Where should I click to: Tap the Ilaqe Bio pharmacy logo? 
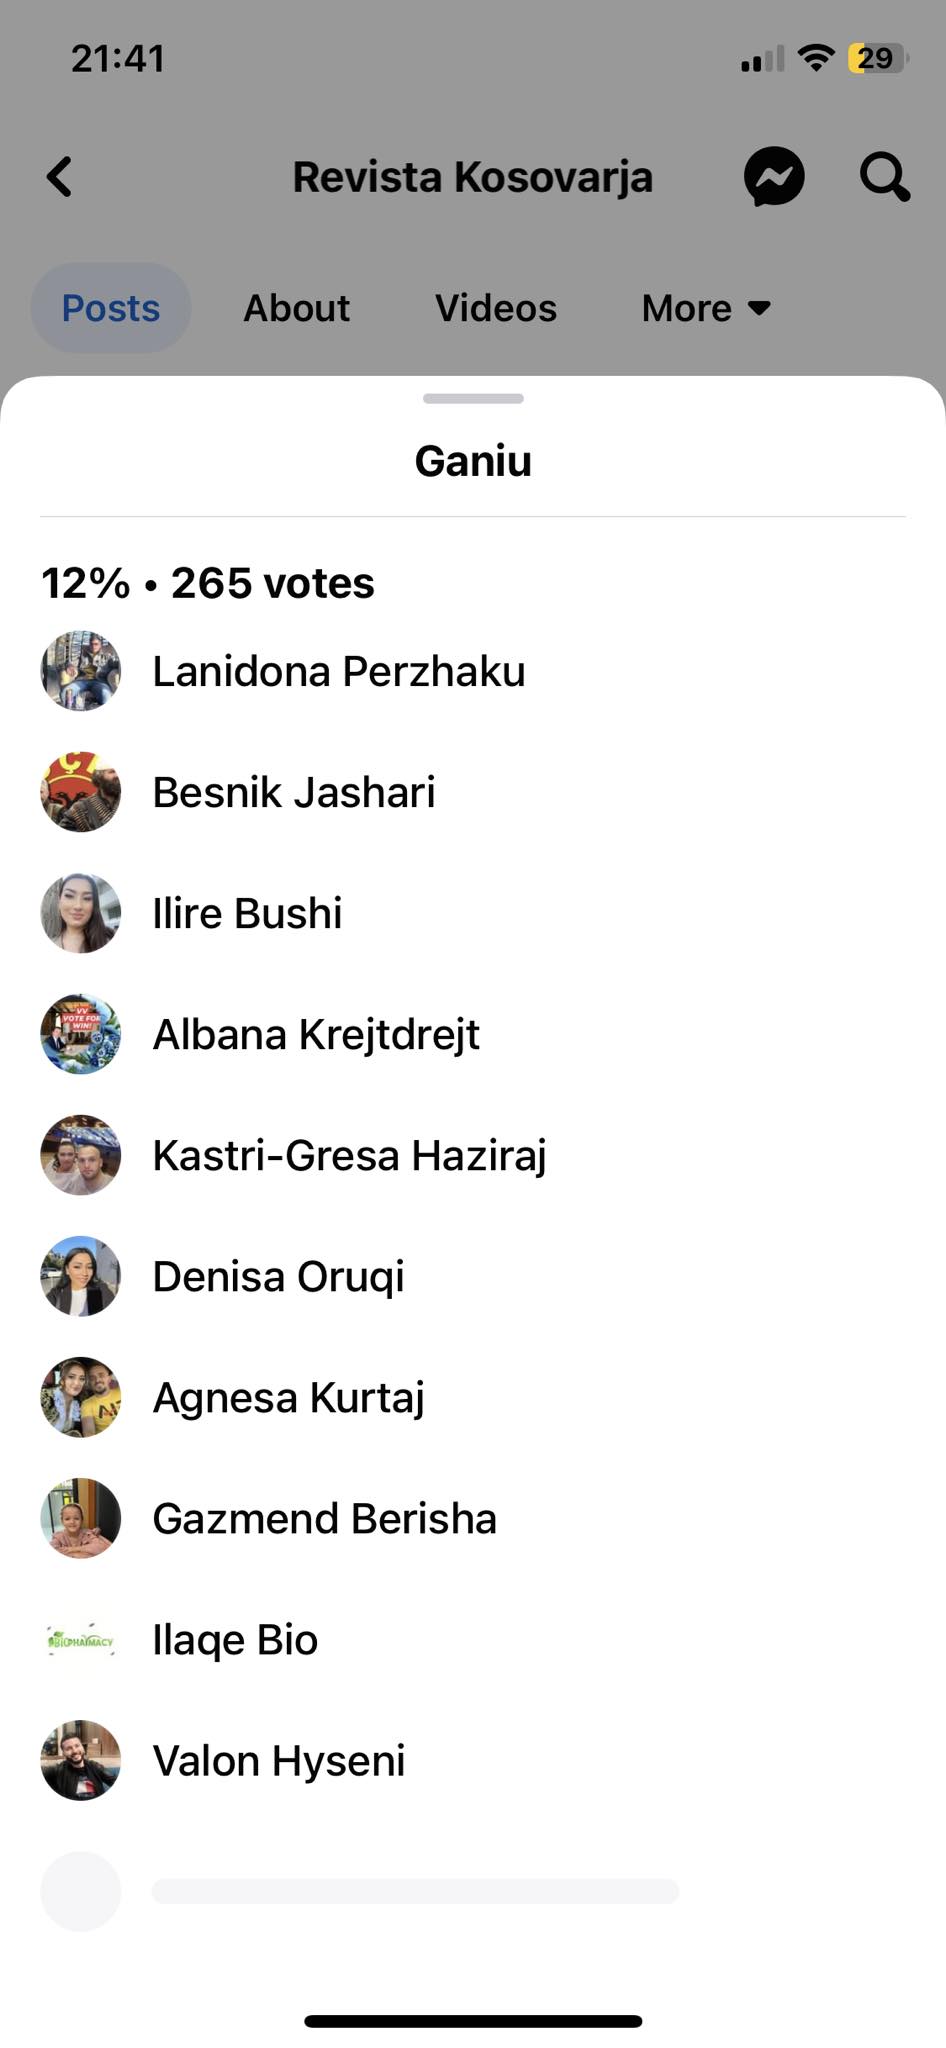[81, 1640]
